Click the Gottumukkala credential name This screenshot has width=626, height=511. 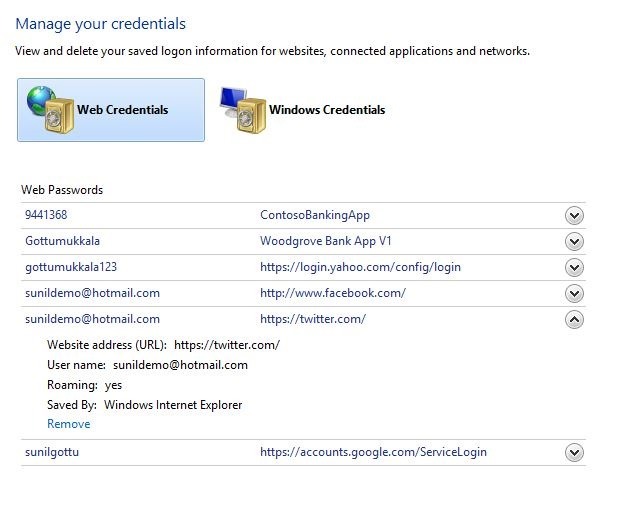(x=62, y=241)
